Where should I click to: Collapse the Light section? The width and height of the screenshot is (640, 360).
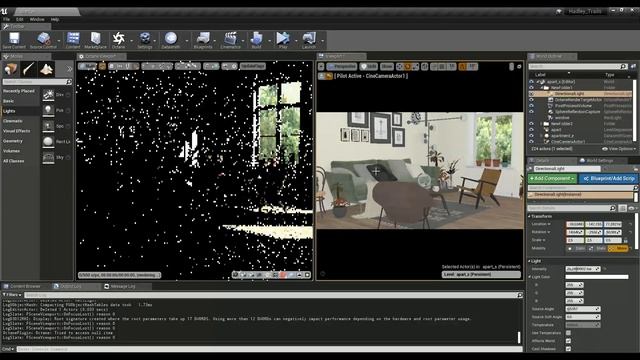point(529,261)
